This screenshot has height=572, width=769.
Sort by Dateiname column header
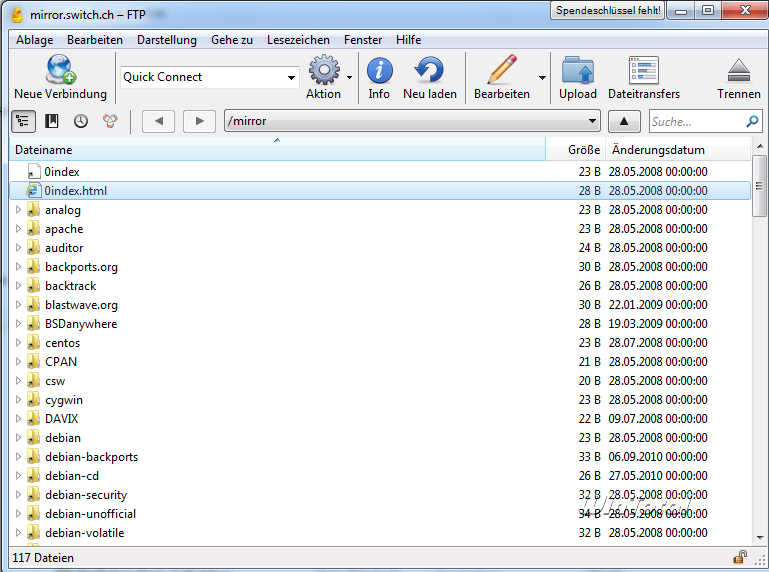[277, 150]
